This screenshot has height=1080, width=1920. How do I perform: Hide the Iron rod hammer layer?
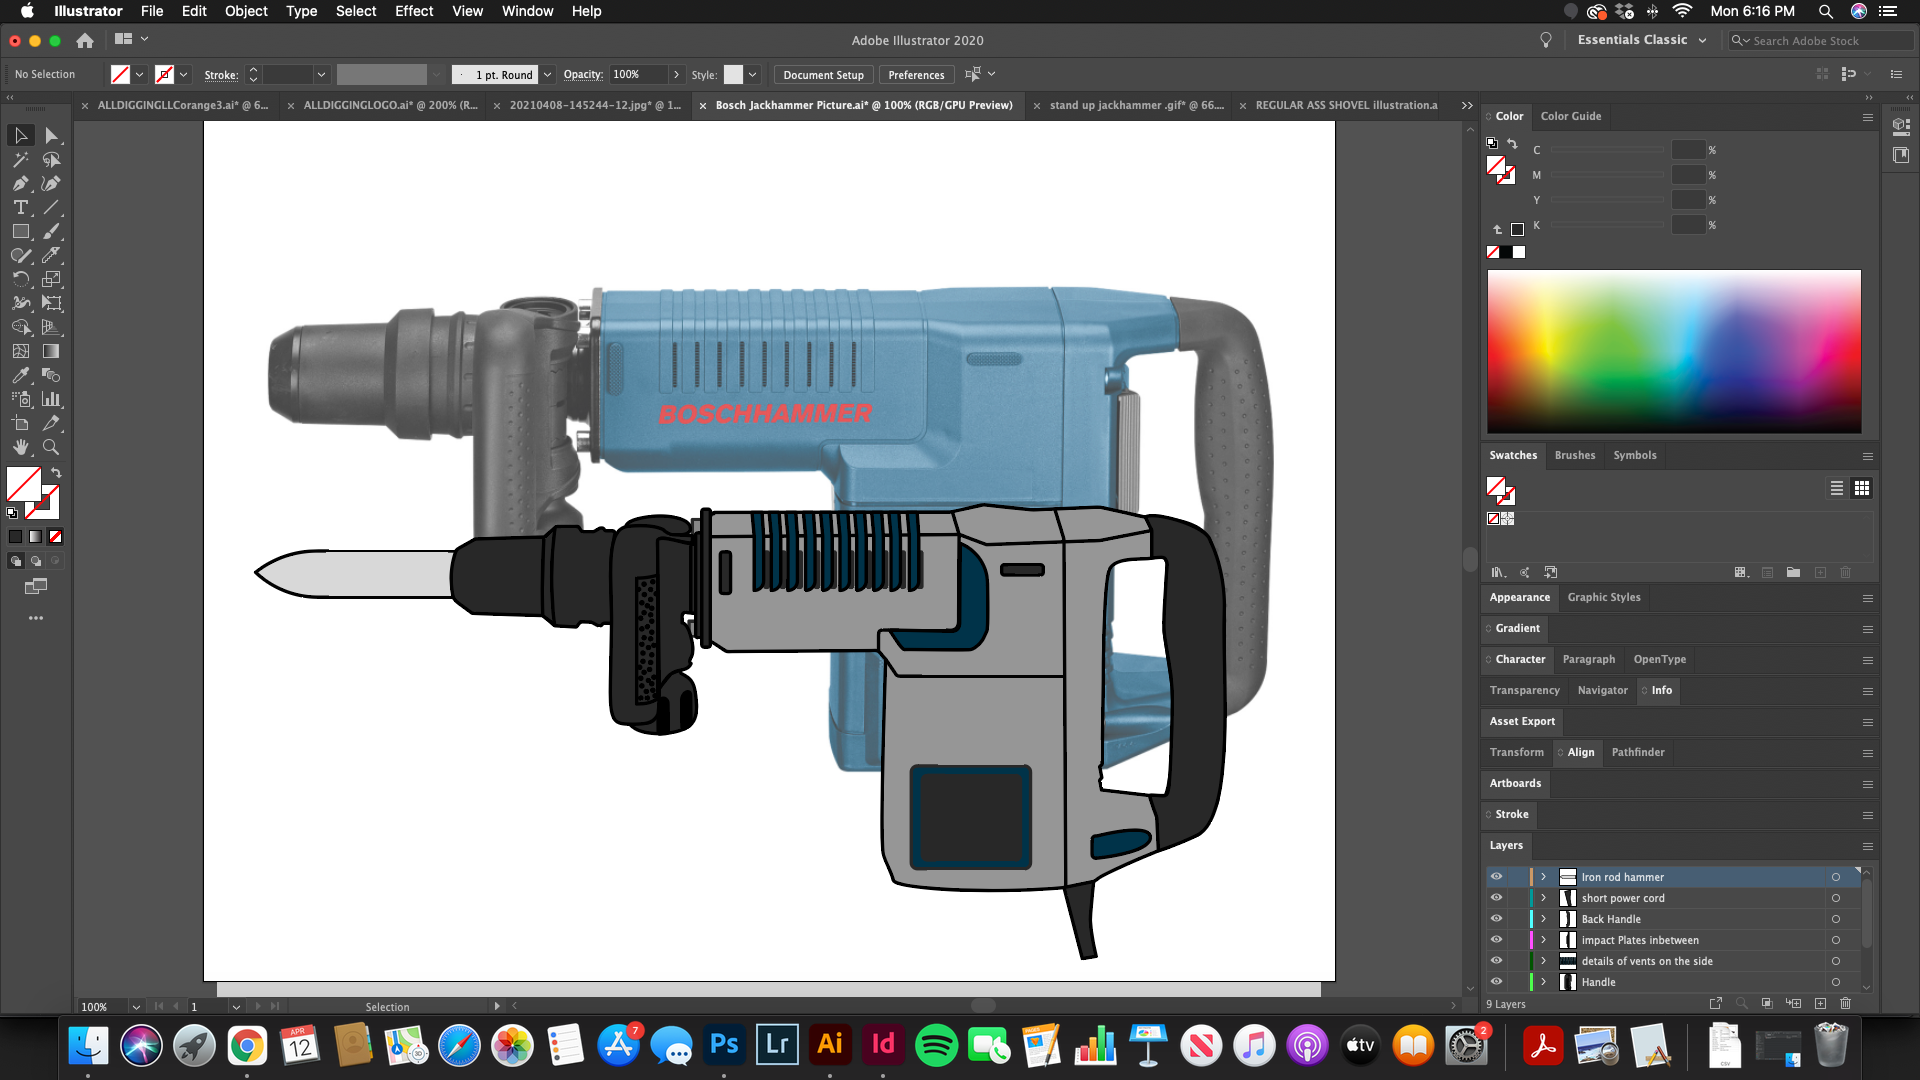(1497, 877)
